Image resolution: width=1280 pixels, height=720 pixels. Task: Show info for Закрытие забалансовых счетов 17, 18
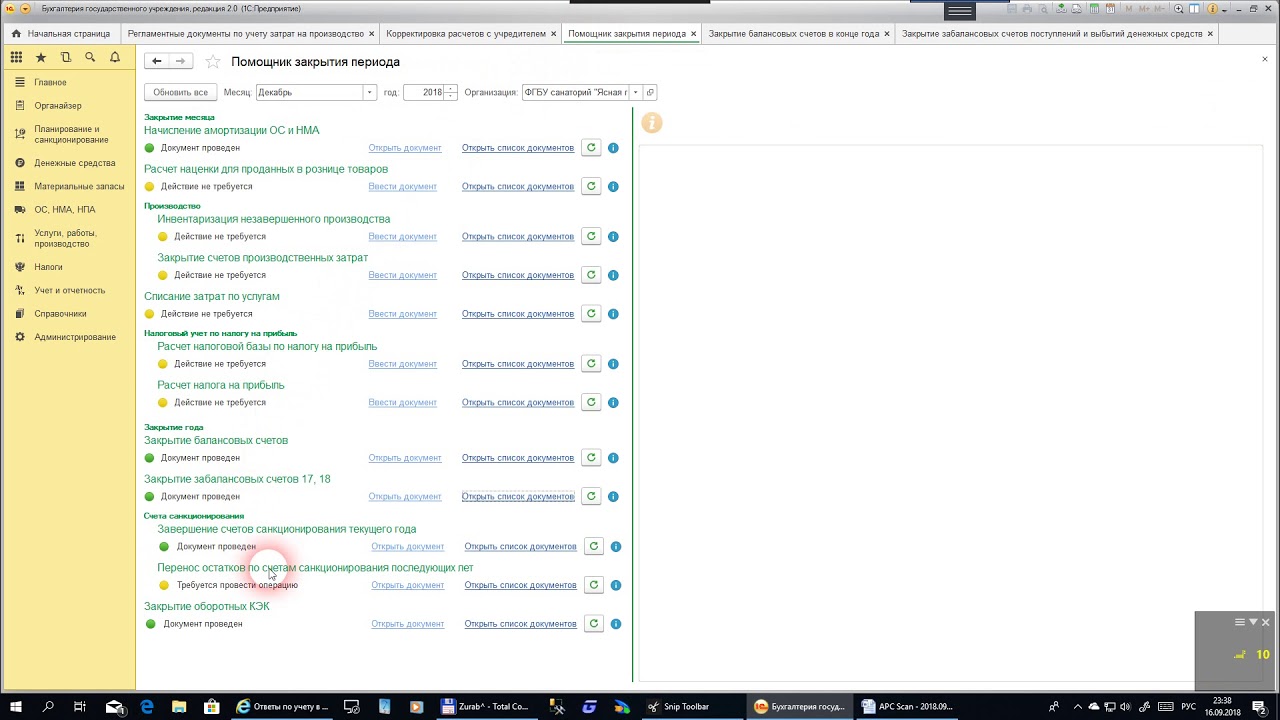coord(613,496)
